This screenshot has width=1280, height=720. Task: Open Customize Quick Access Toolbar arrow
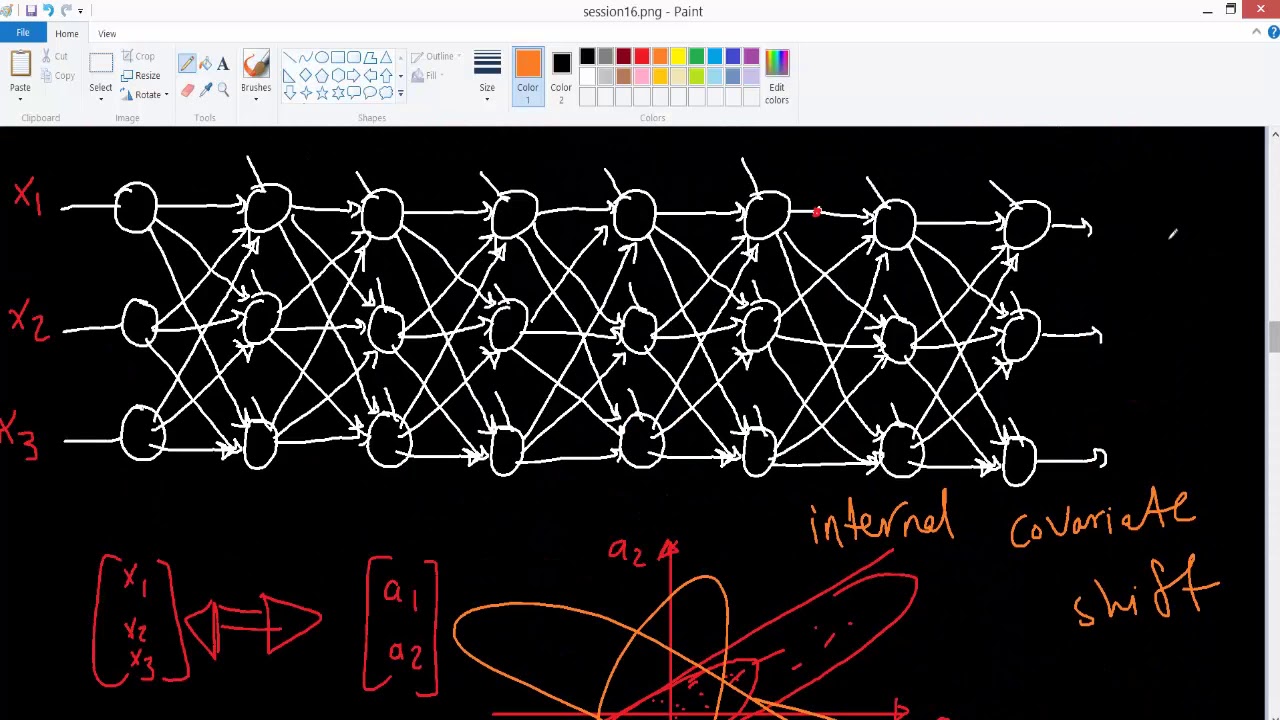pos(81,11)
